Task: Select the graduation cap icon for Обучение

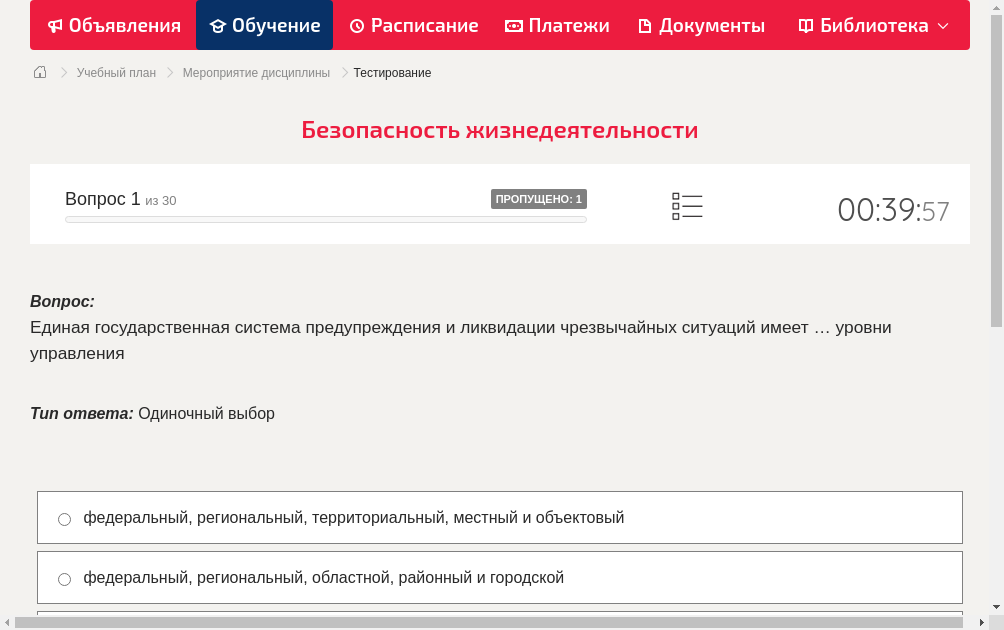Action: [x=217, y=25]
